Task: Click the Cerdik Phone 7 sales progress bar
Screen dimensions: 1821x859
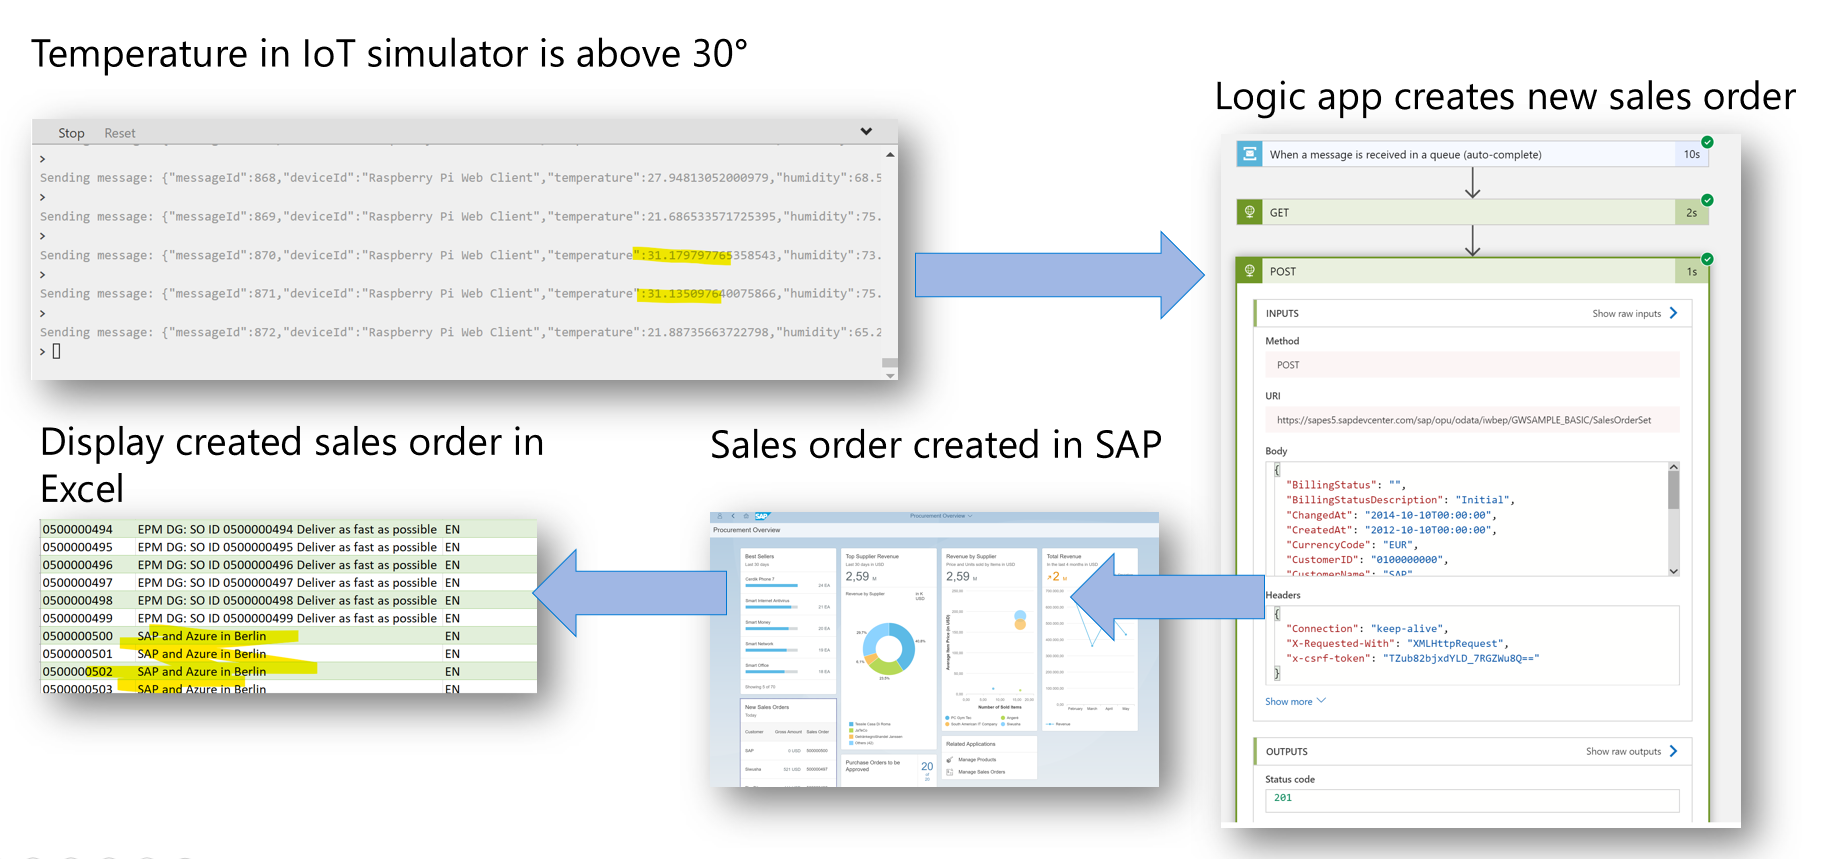Action: [x=771, y=585]
